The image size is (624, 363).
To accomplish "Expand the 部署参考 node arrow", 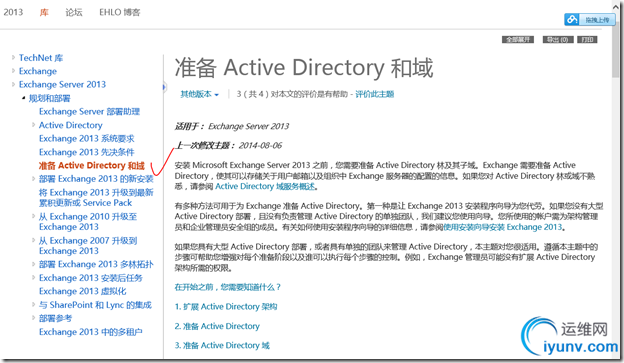I will 33,318.
